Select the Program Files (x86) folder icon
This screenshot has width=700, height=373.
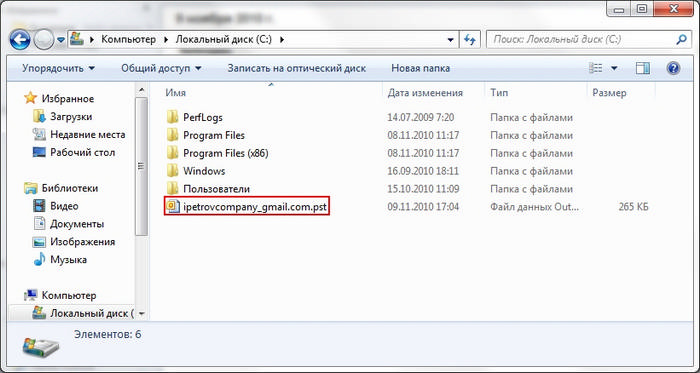click(x=172, y=153)
